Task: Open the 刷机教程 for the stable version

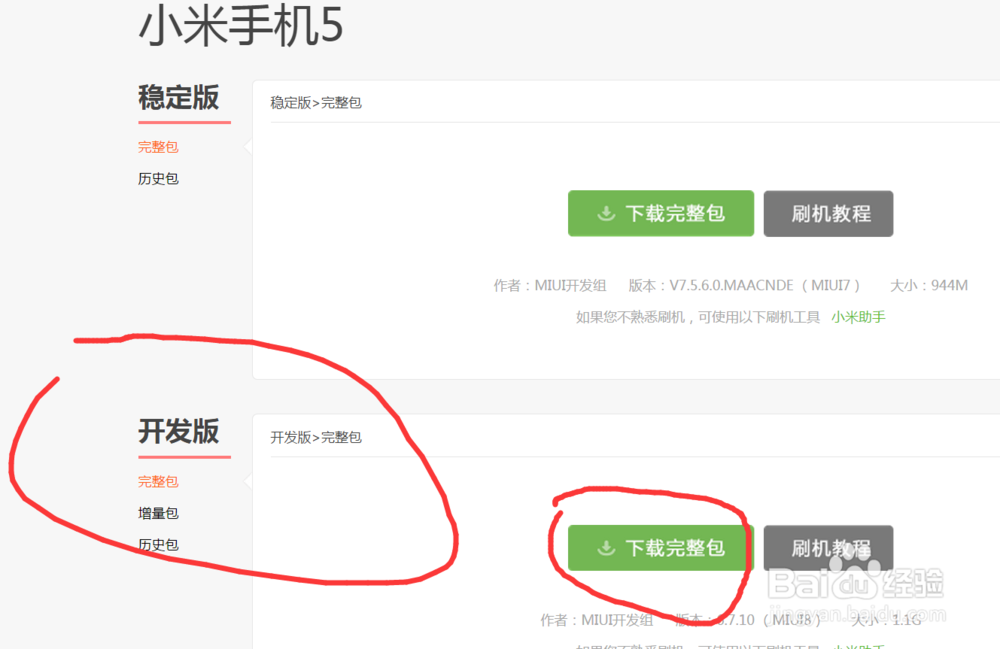Action: [x=828, y=213]
